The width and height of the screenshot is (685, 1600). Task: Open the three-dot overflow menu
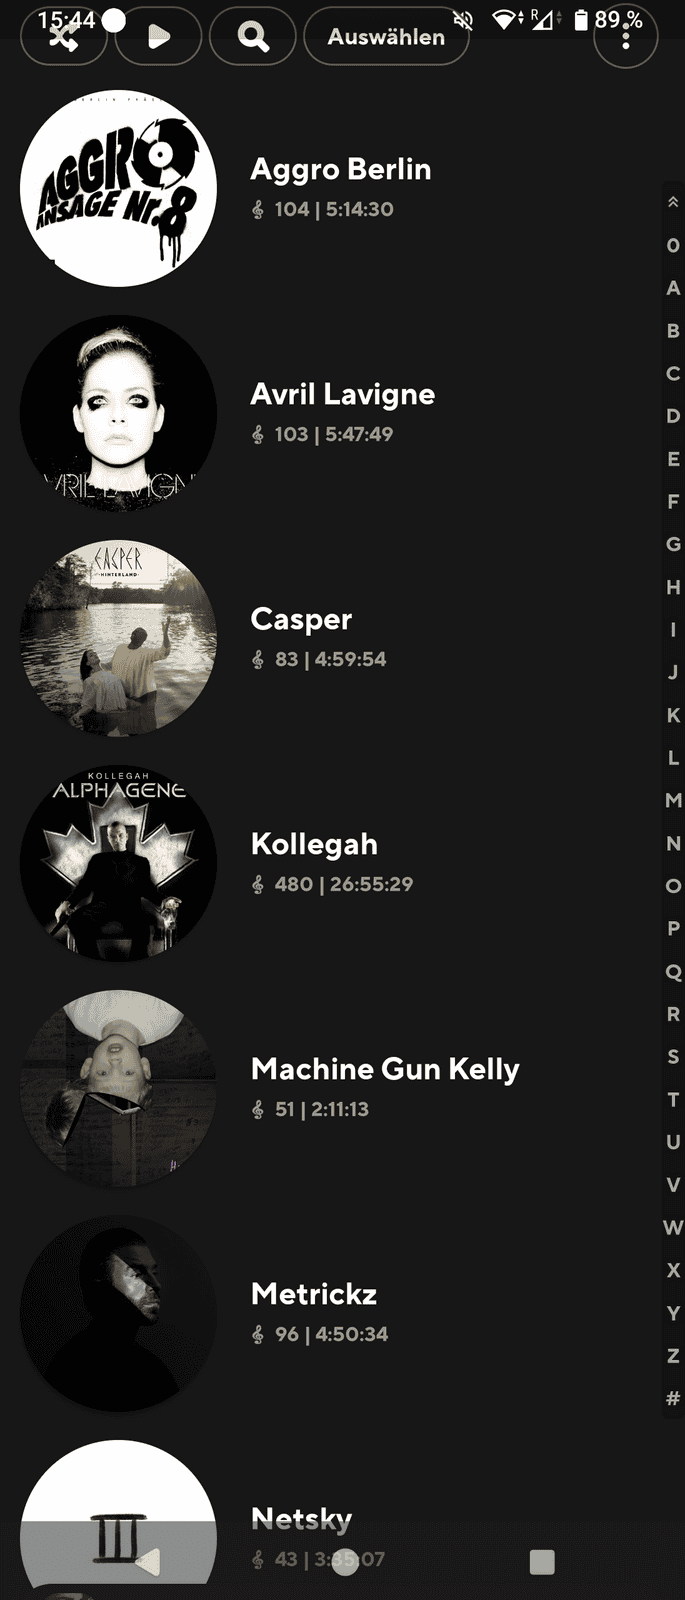pyautogui.click(x=626, y=37)
